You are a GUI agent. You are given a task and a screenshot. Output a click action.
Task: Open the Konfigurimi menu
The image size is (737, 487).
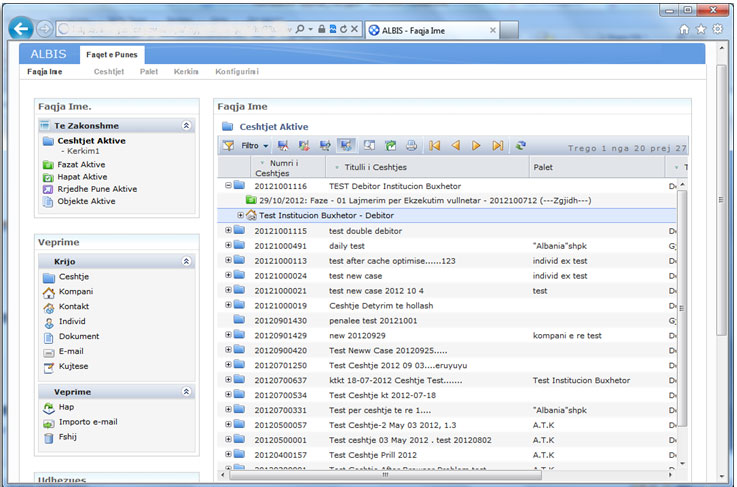click(x=235, y=72)
